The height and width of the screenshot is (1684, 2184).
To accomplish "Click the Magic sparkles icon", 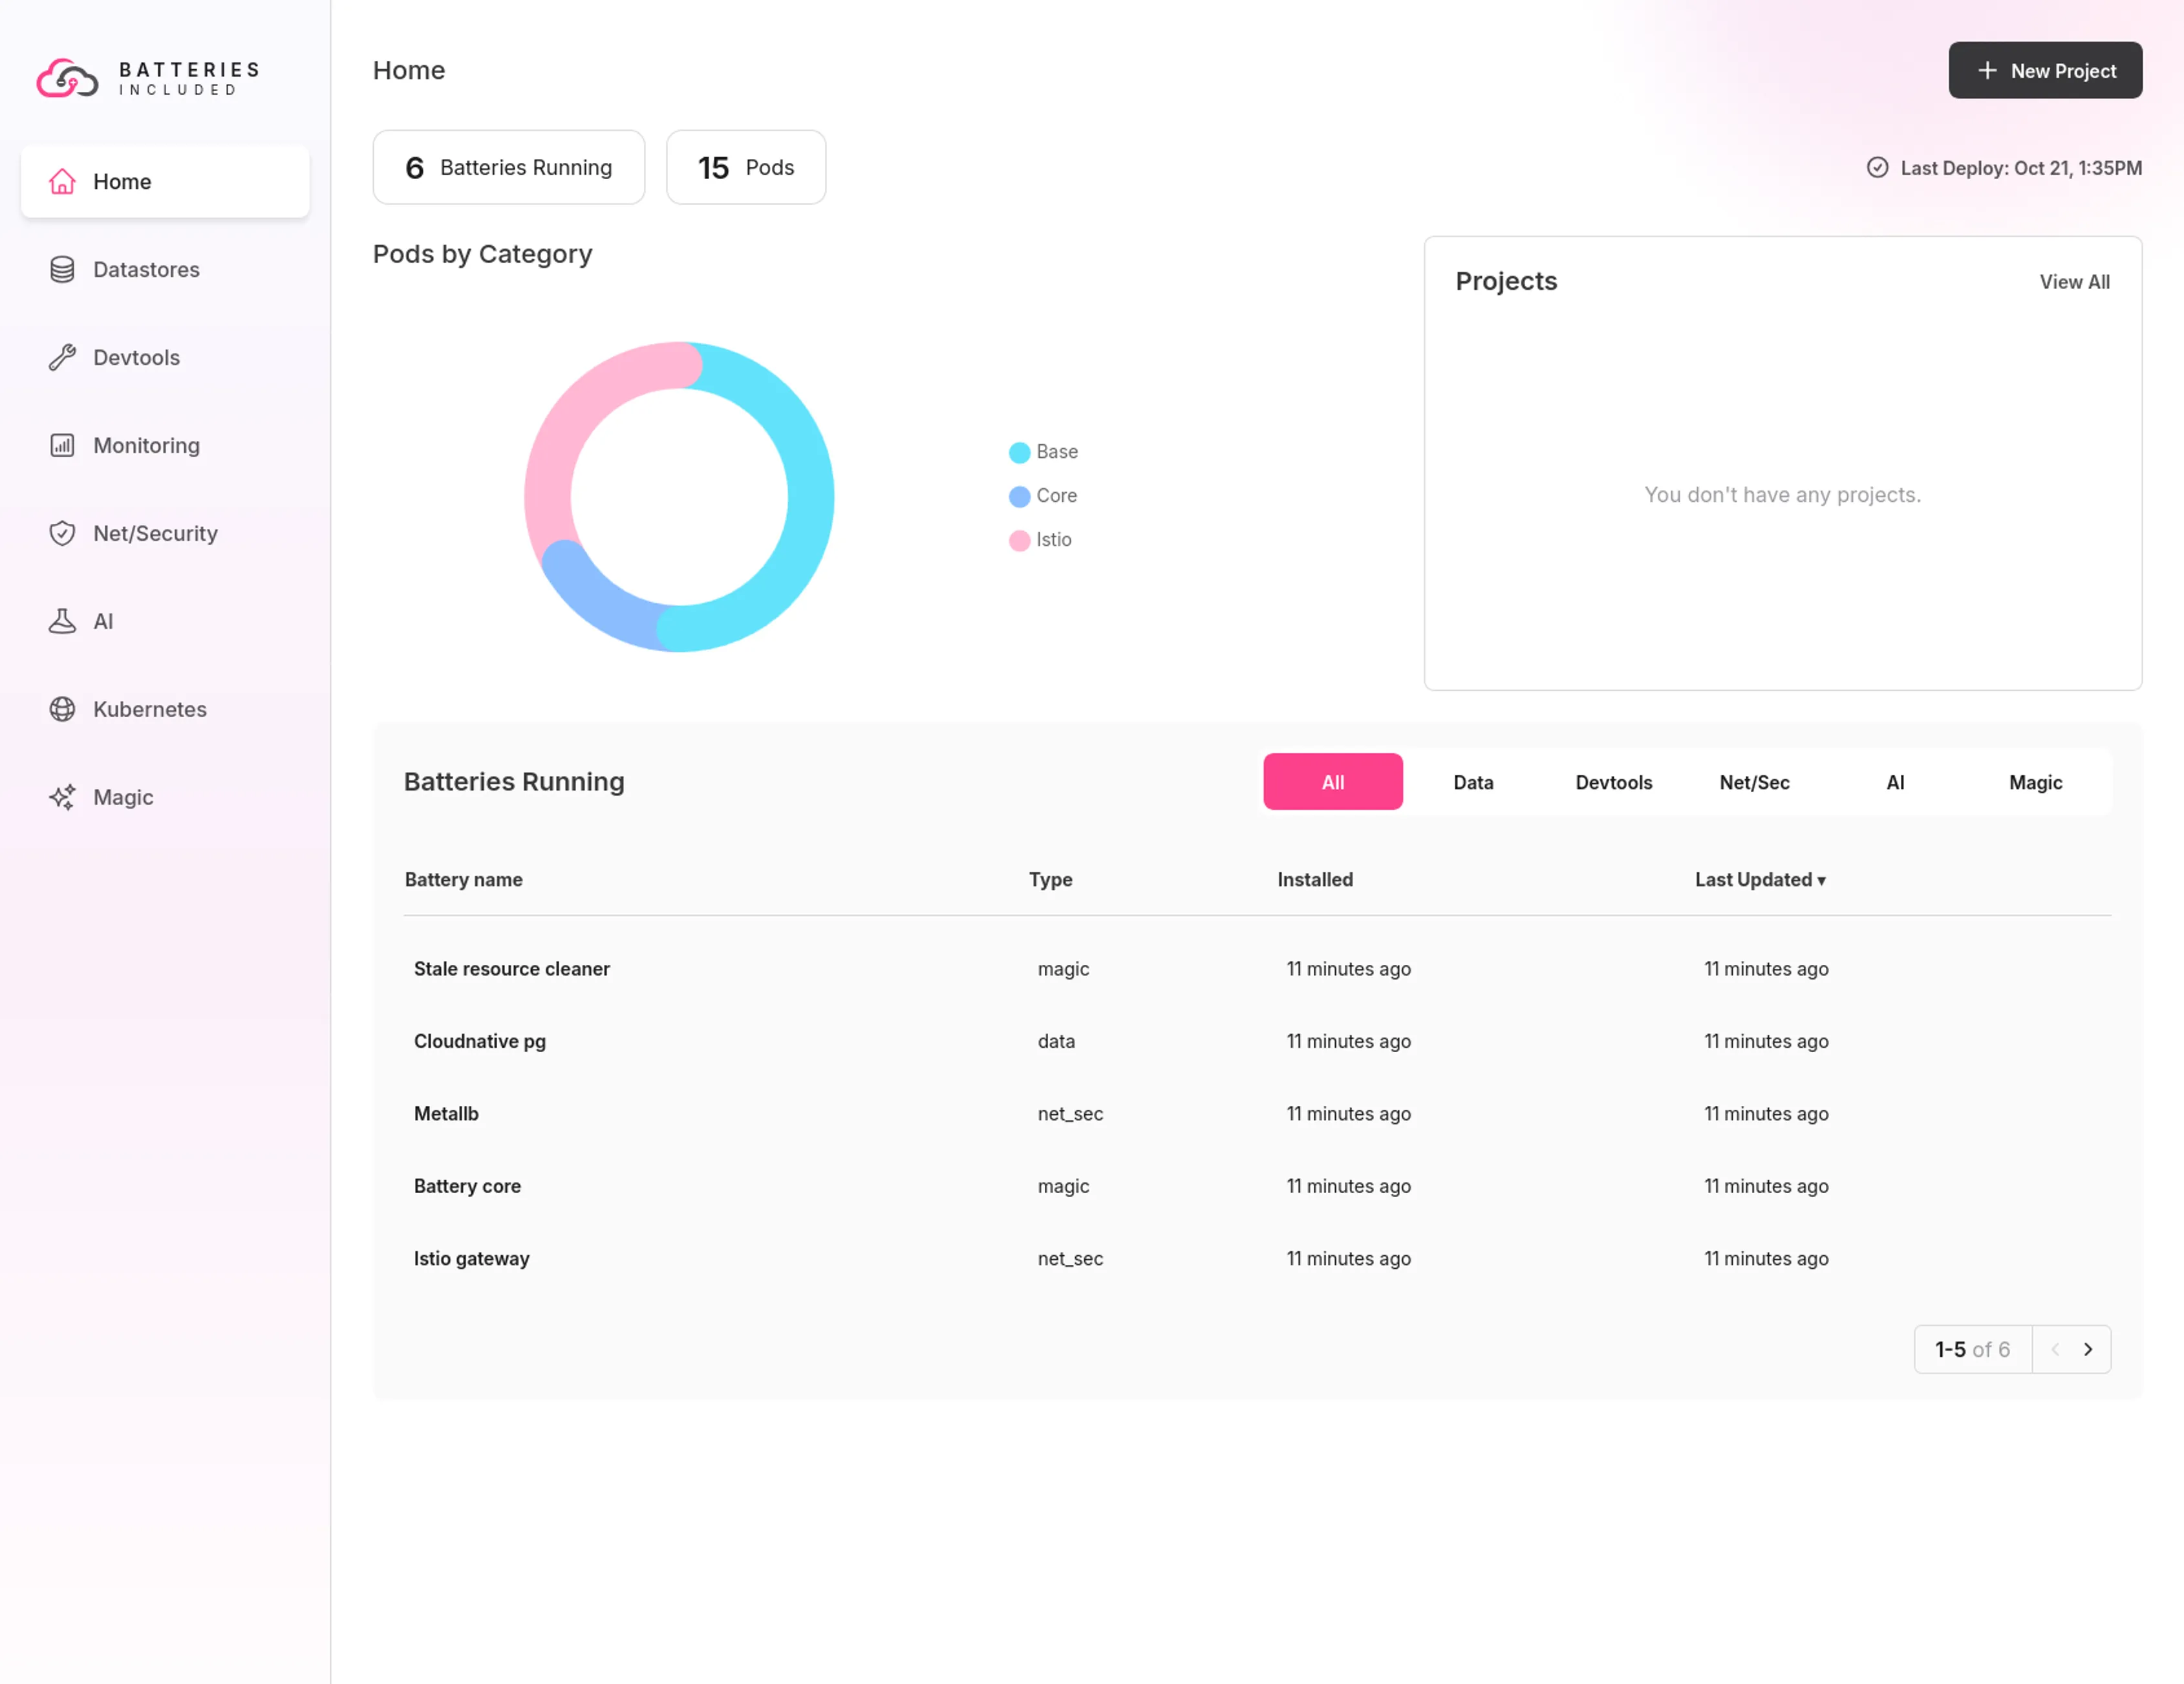I will [x=62, y=797].
